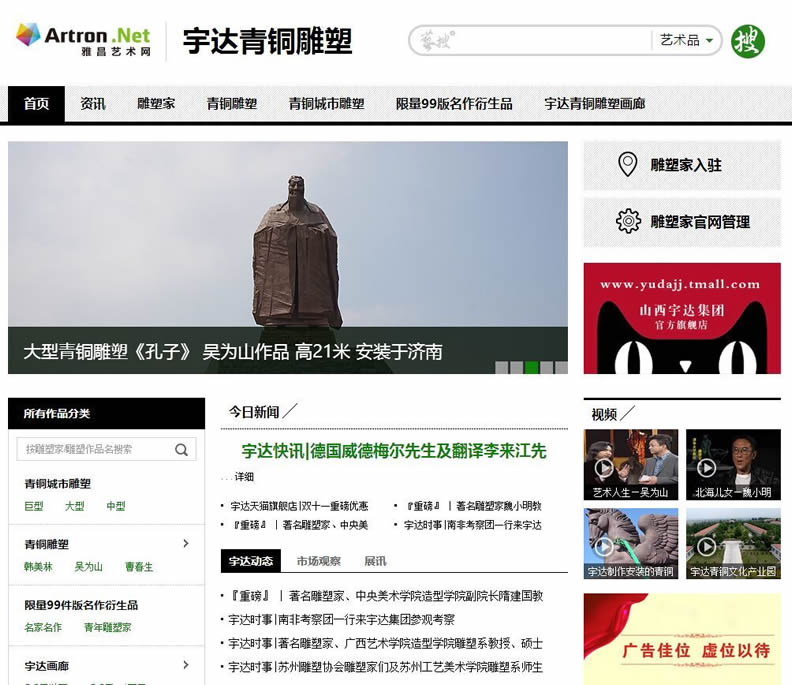
Task: Switch to the 展讯 tab
Action: coord(375,561)
